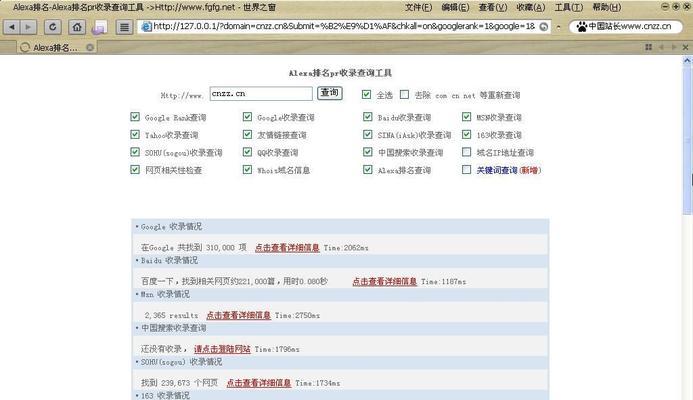Close the Alexa排名 tab
Image resolution: width=693 pixels, height=400 pixels.
(90, 47)
